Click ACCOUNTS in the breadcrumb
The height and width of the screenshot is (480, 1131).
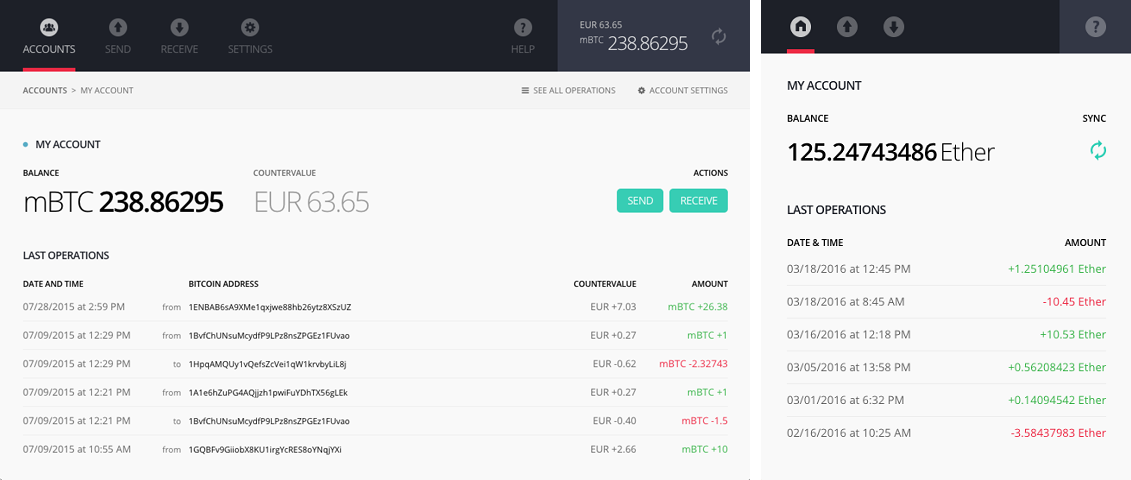[x=45, y=91]
